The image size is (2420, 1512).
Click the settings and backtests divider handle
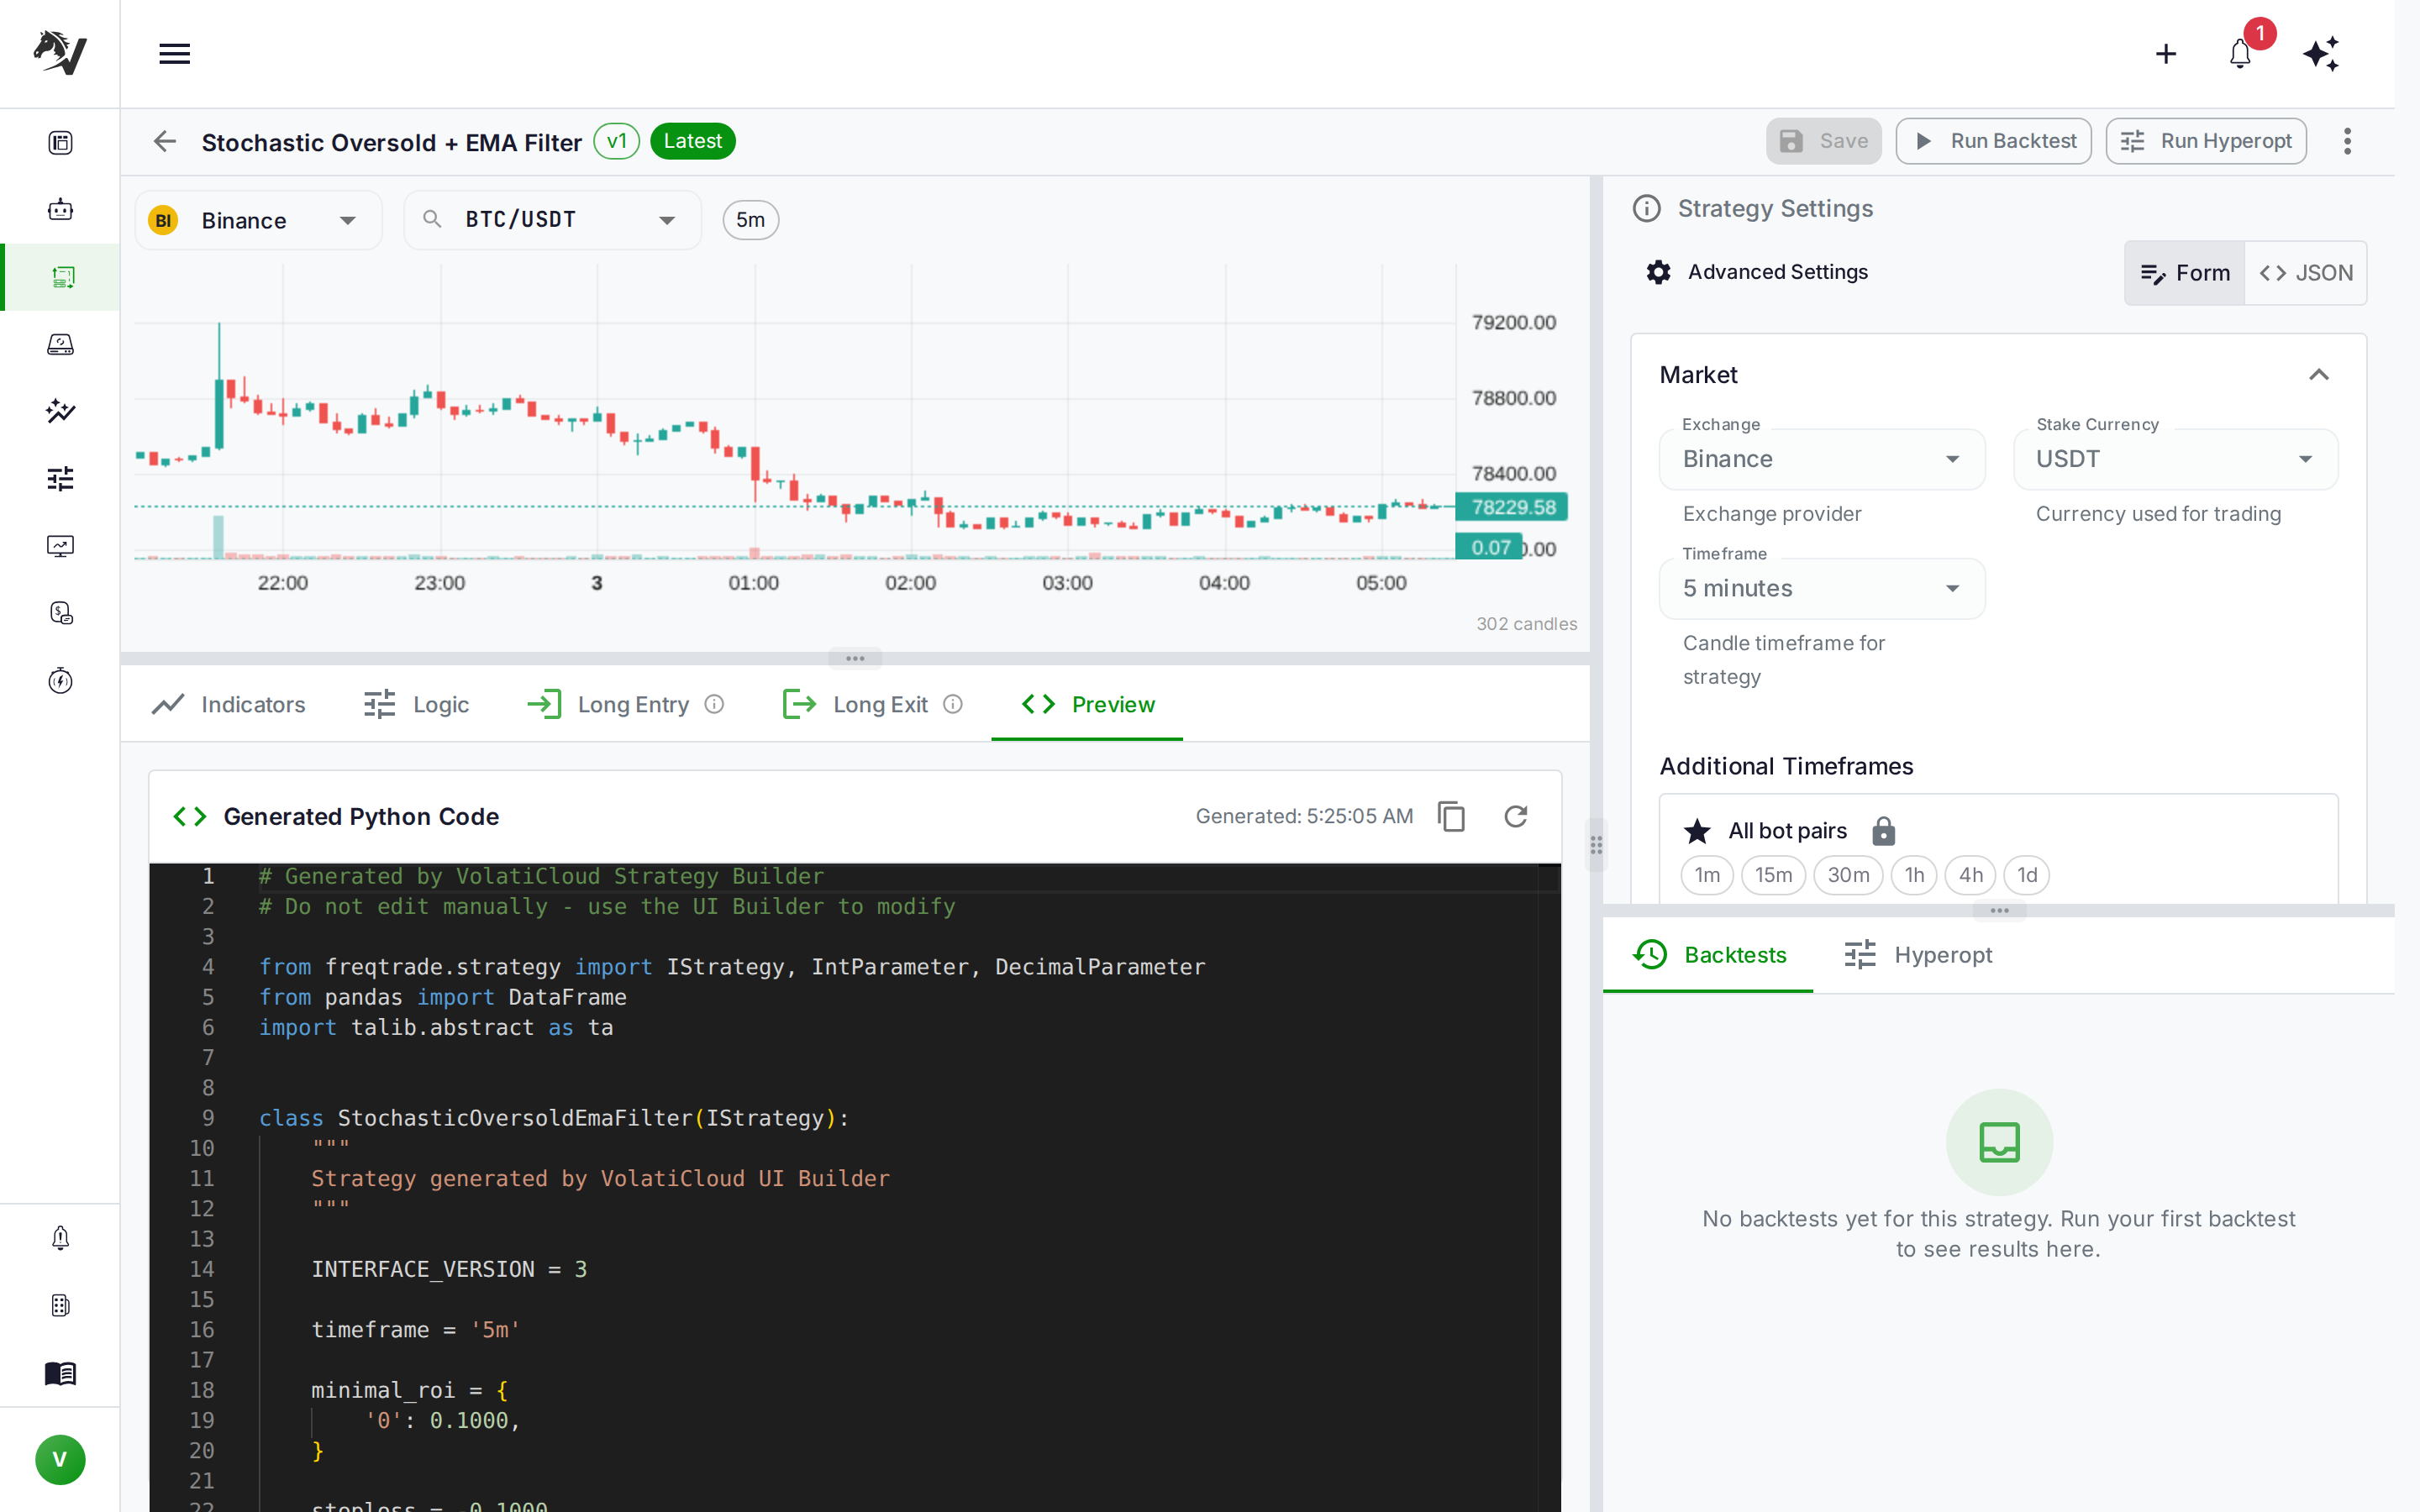pos(1999,911)
